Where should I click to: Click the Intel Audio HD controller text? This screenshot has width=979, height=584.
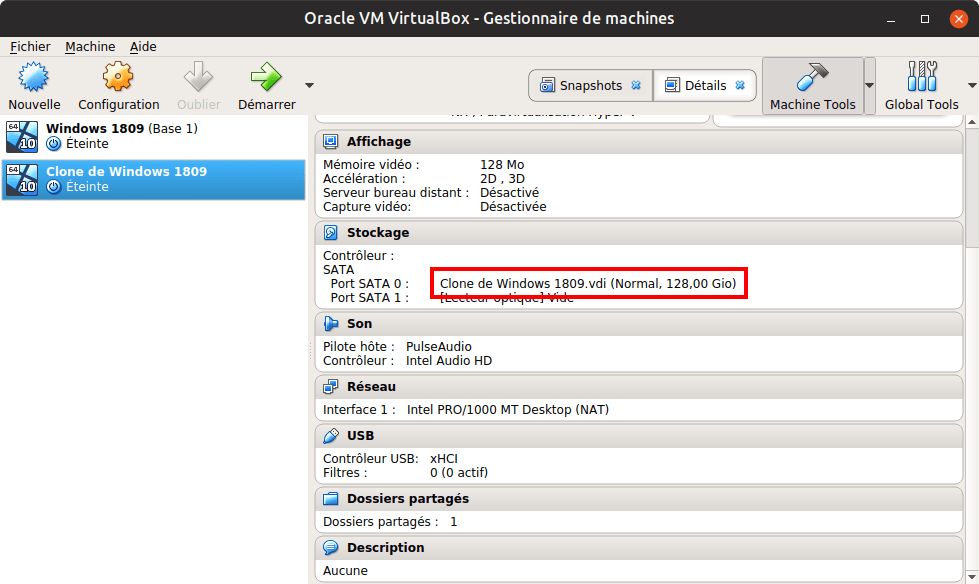449,361
